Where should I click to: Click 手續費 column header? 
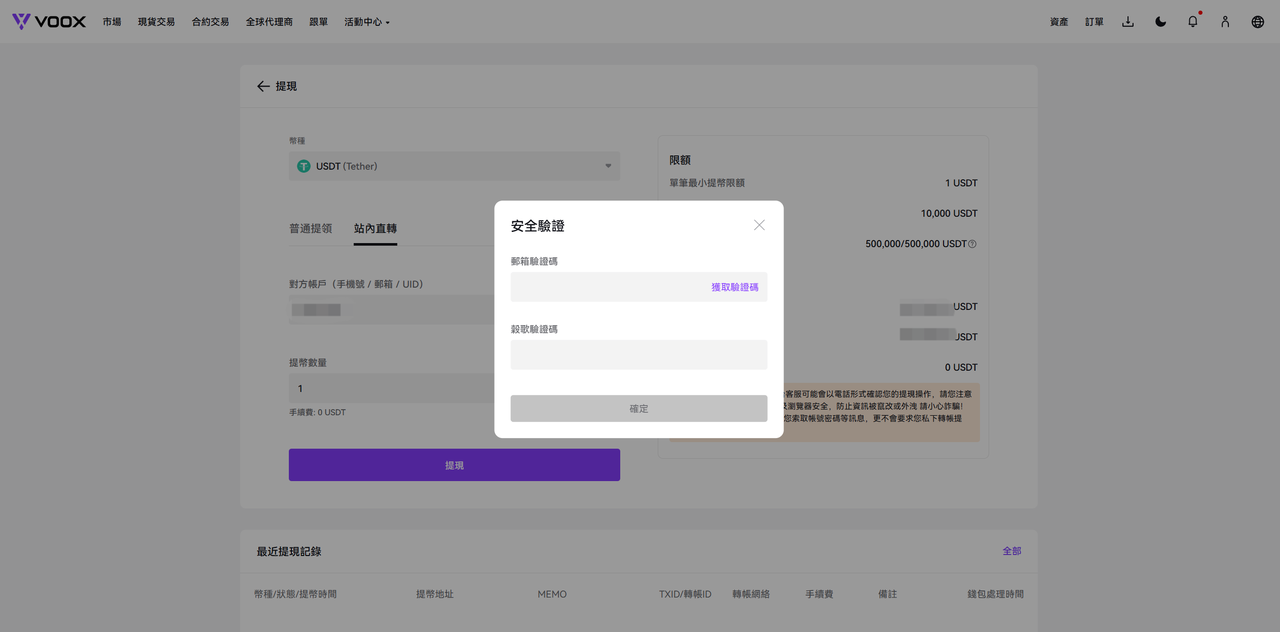819,594
